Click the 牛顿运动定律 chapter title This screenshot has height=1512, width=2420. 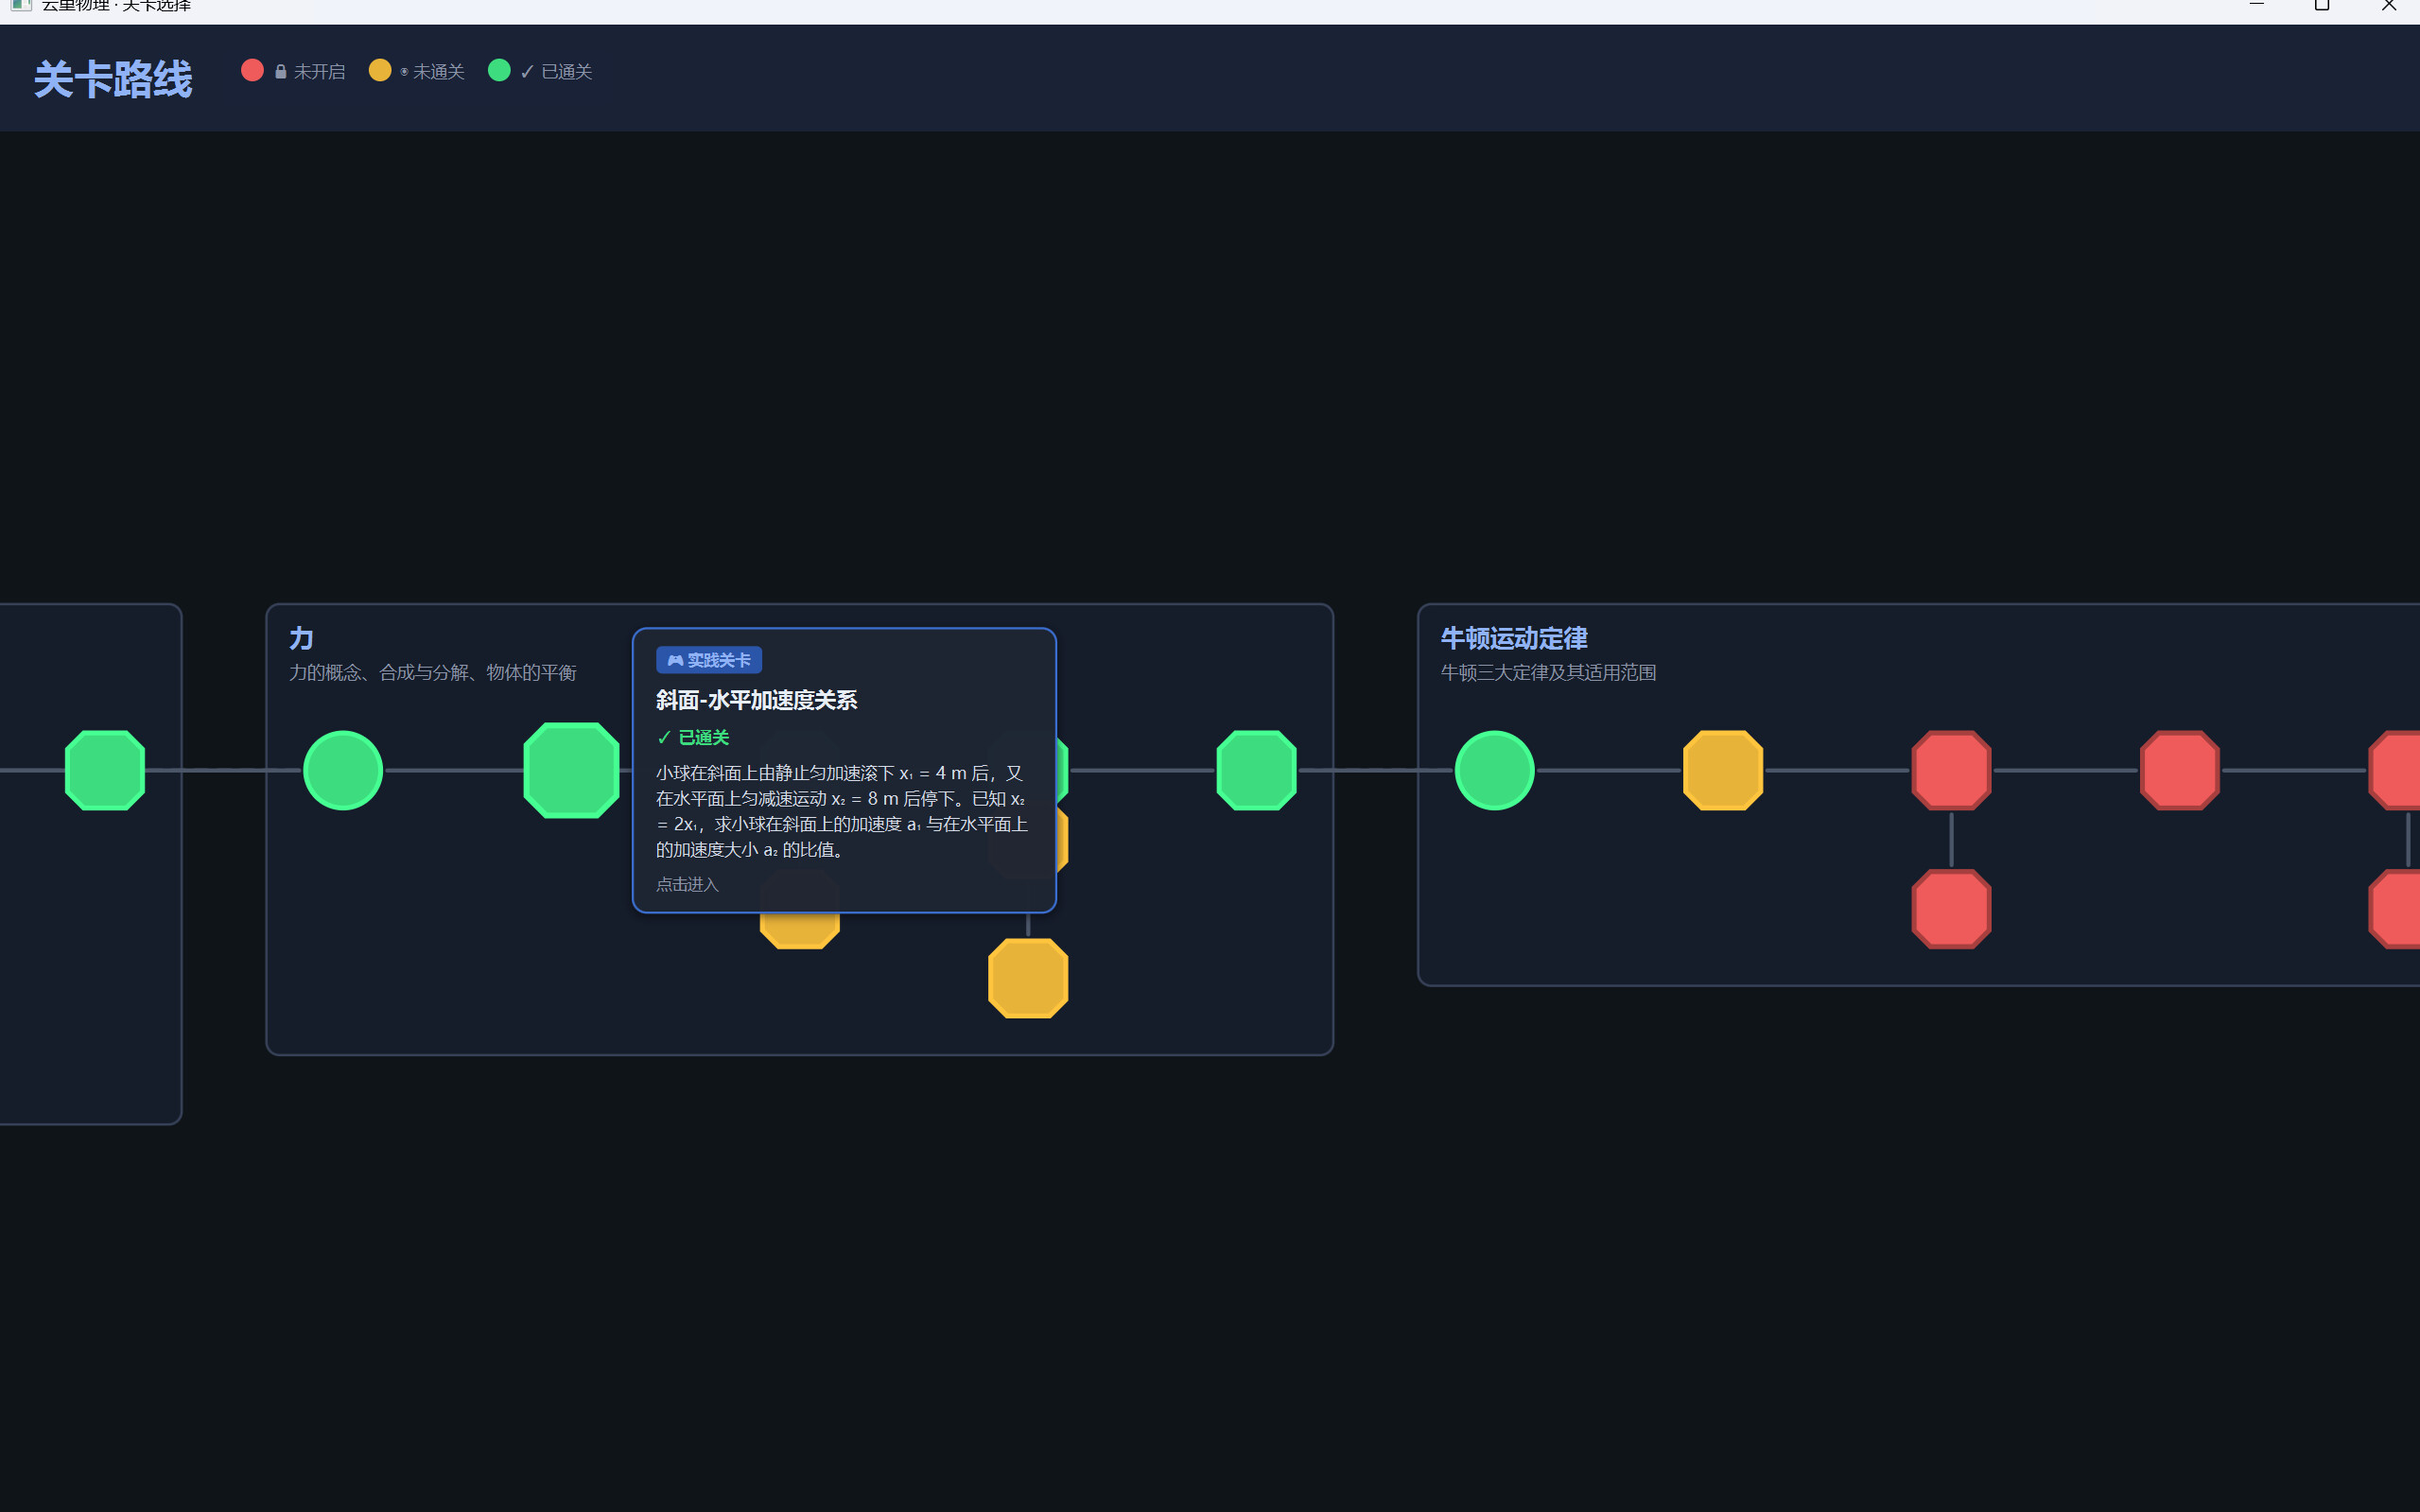[x=1514, y=638]
